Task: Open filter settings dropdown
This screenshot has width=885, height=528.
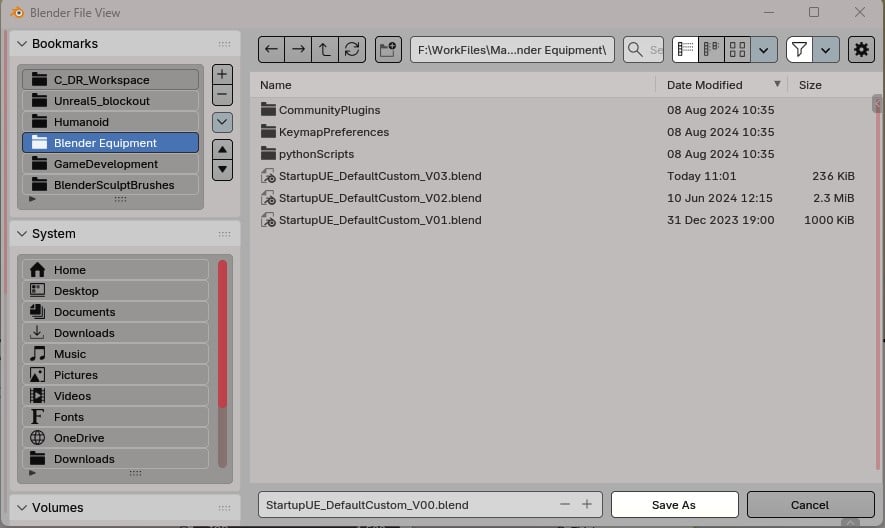Action: (x=826, y=50)
